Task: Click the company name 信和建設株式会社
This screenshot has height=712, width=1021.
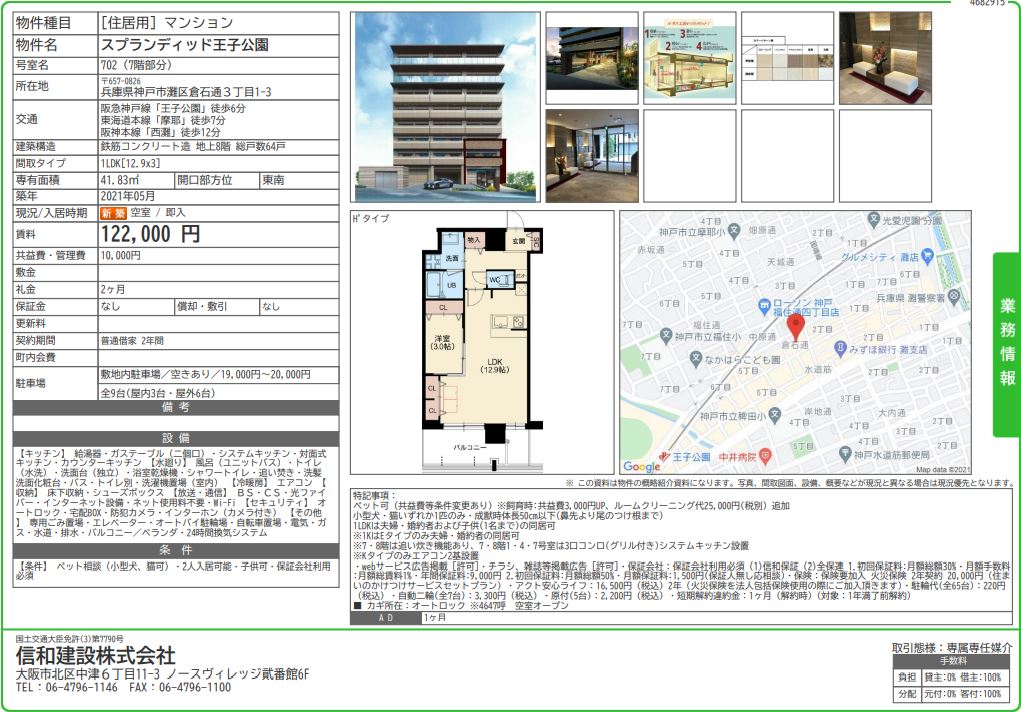Action: click(96, 655)
